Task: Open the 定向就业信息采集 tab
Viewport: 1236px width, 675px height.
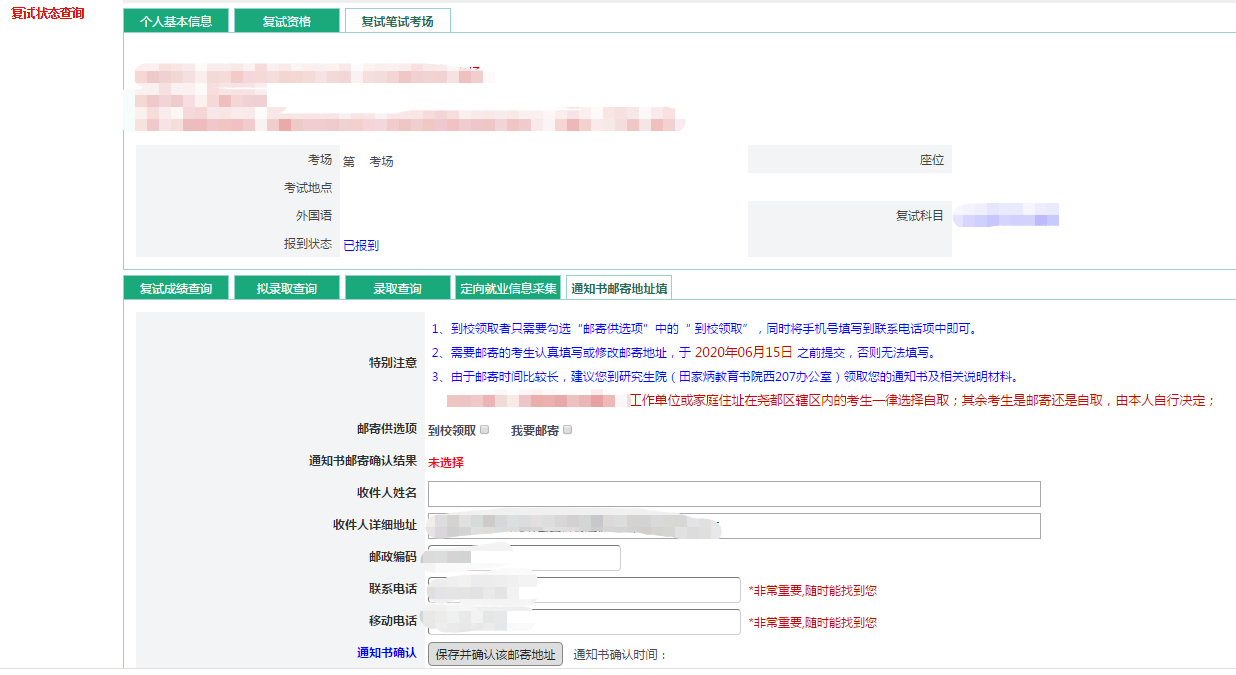Action: coord(508,288)
